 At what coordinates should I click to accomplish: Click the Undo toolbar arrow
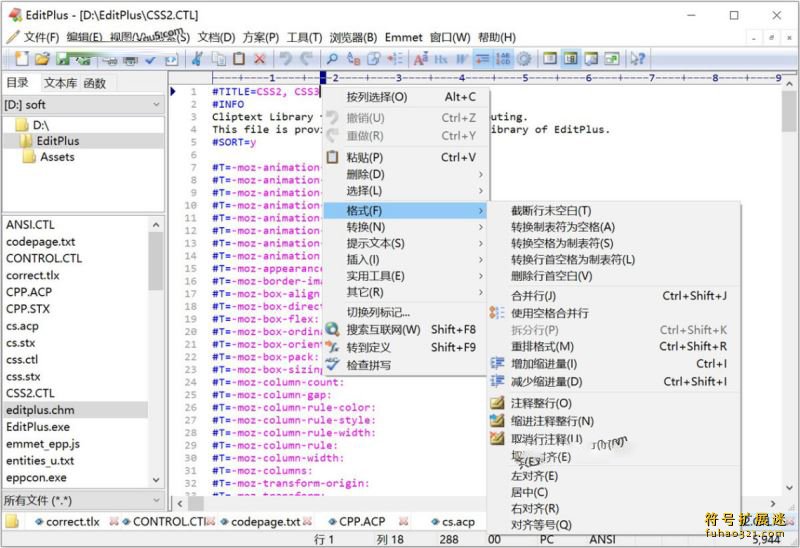286,59
